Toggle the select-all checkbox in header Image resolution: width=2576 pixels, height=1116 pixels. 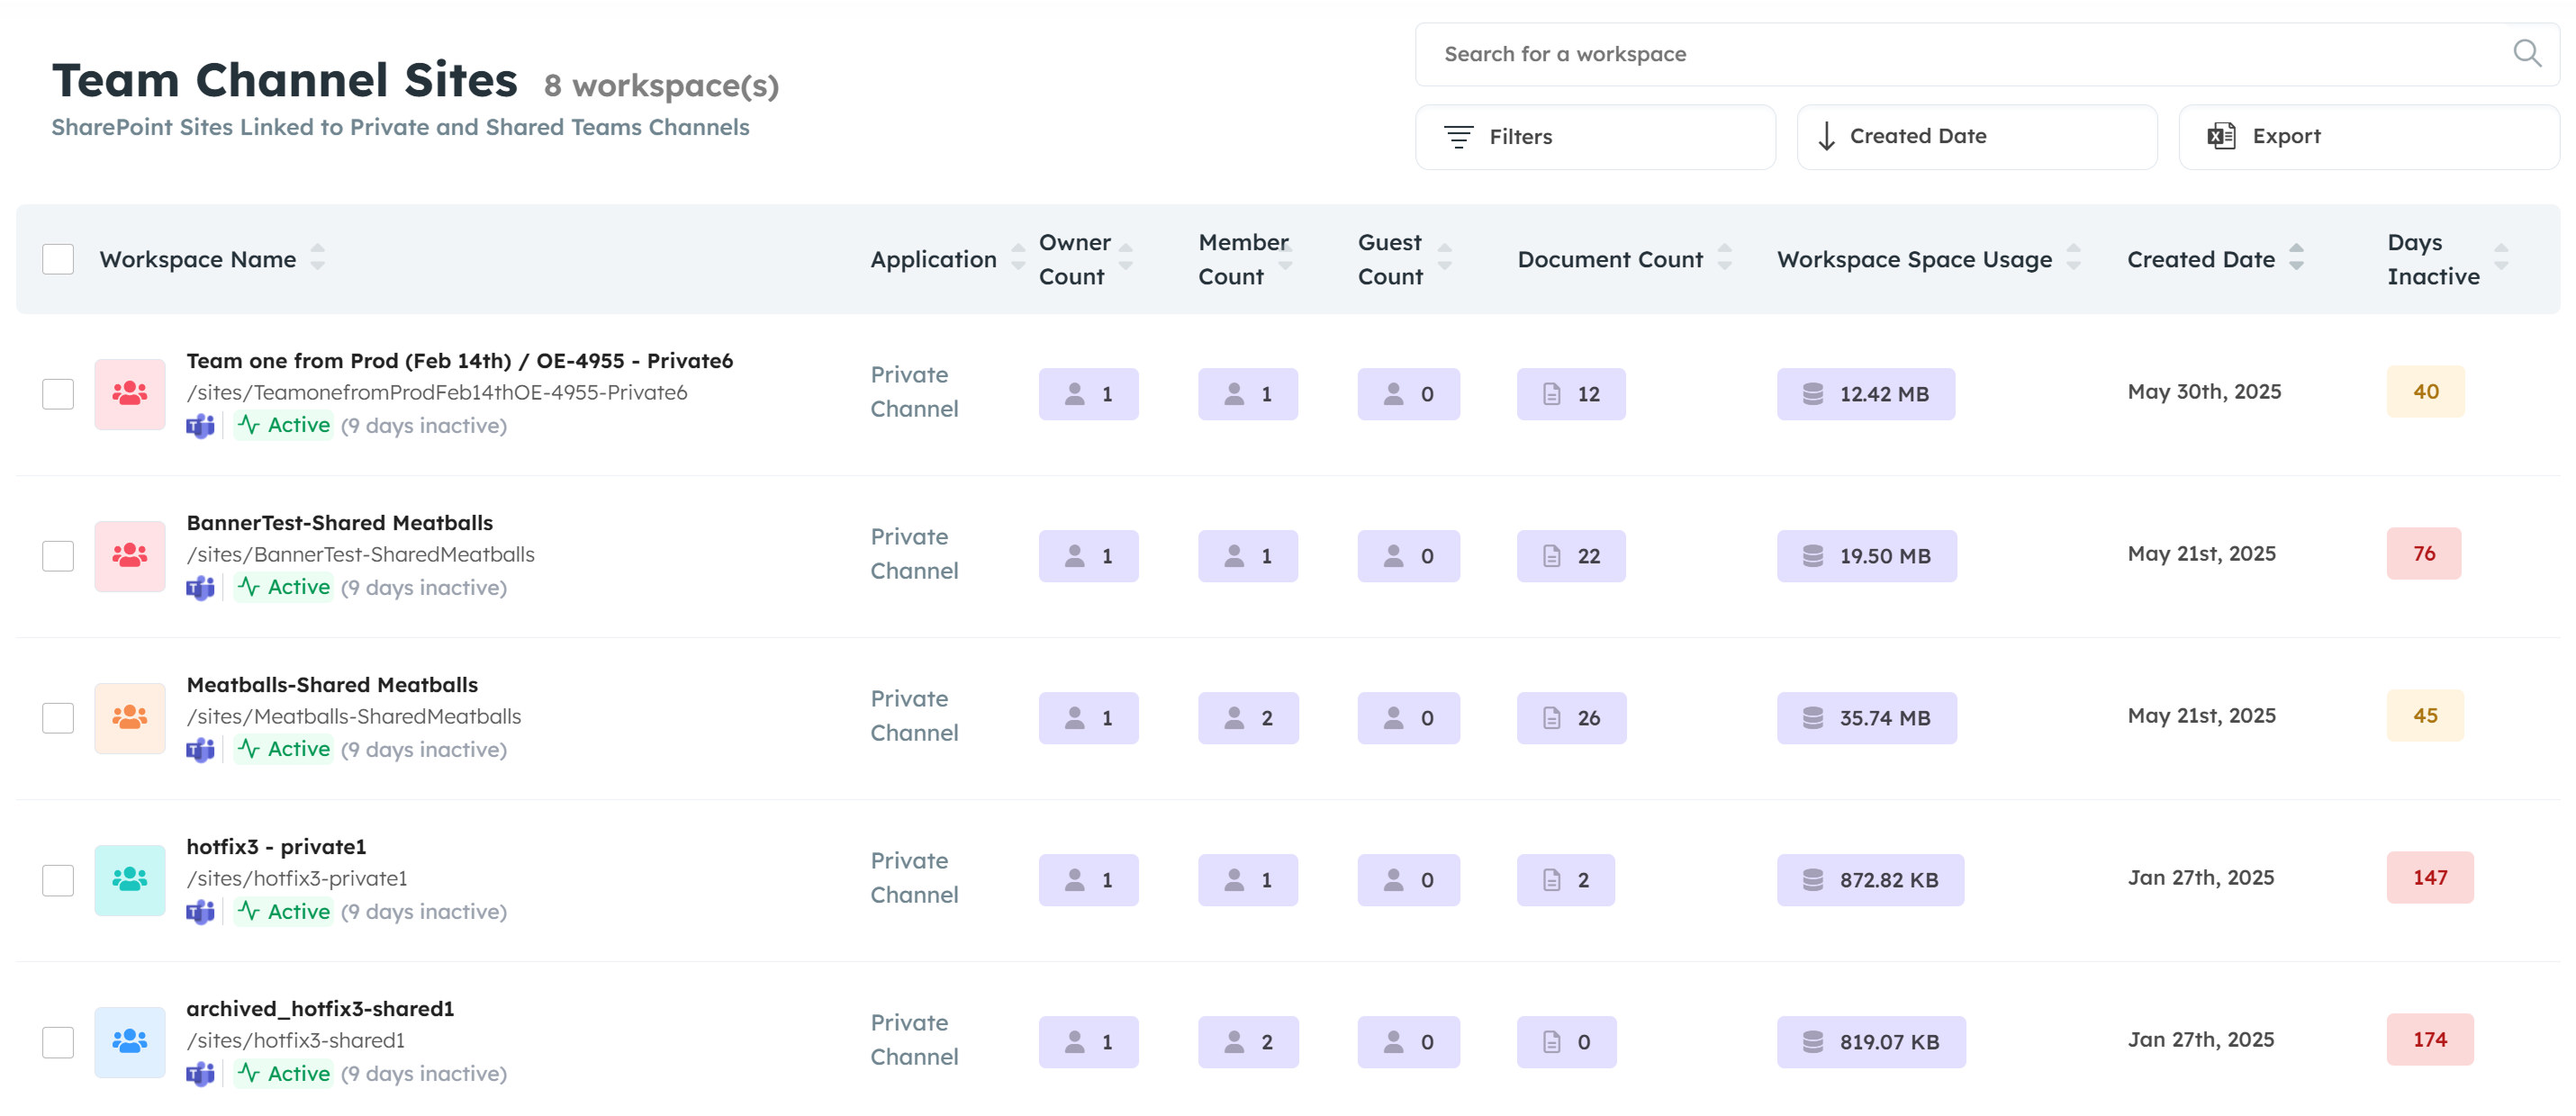click(58, 259)
